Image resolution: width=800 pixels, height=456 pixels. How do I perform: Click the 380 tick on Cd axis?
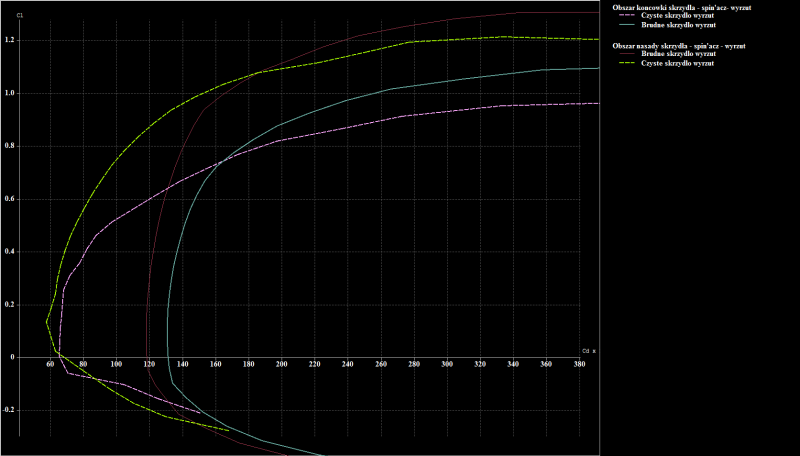(x=579, y=366)
